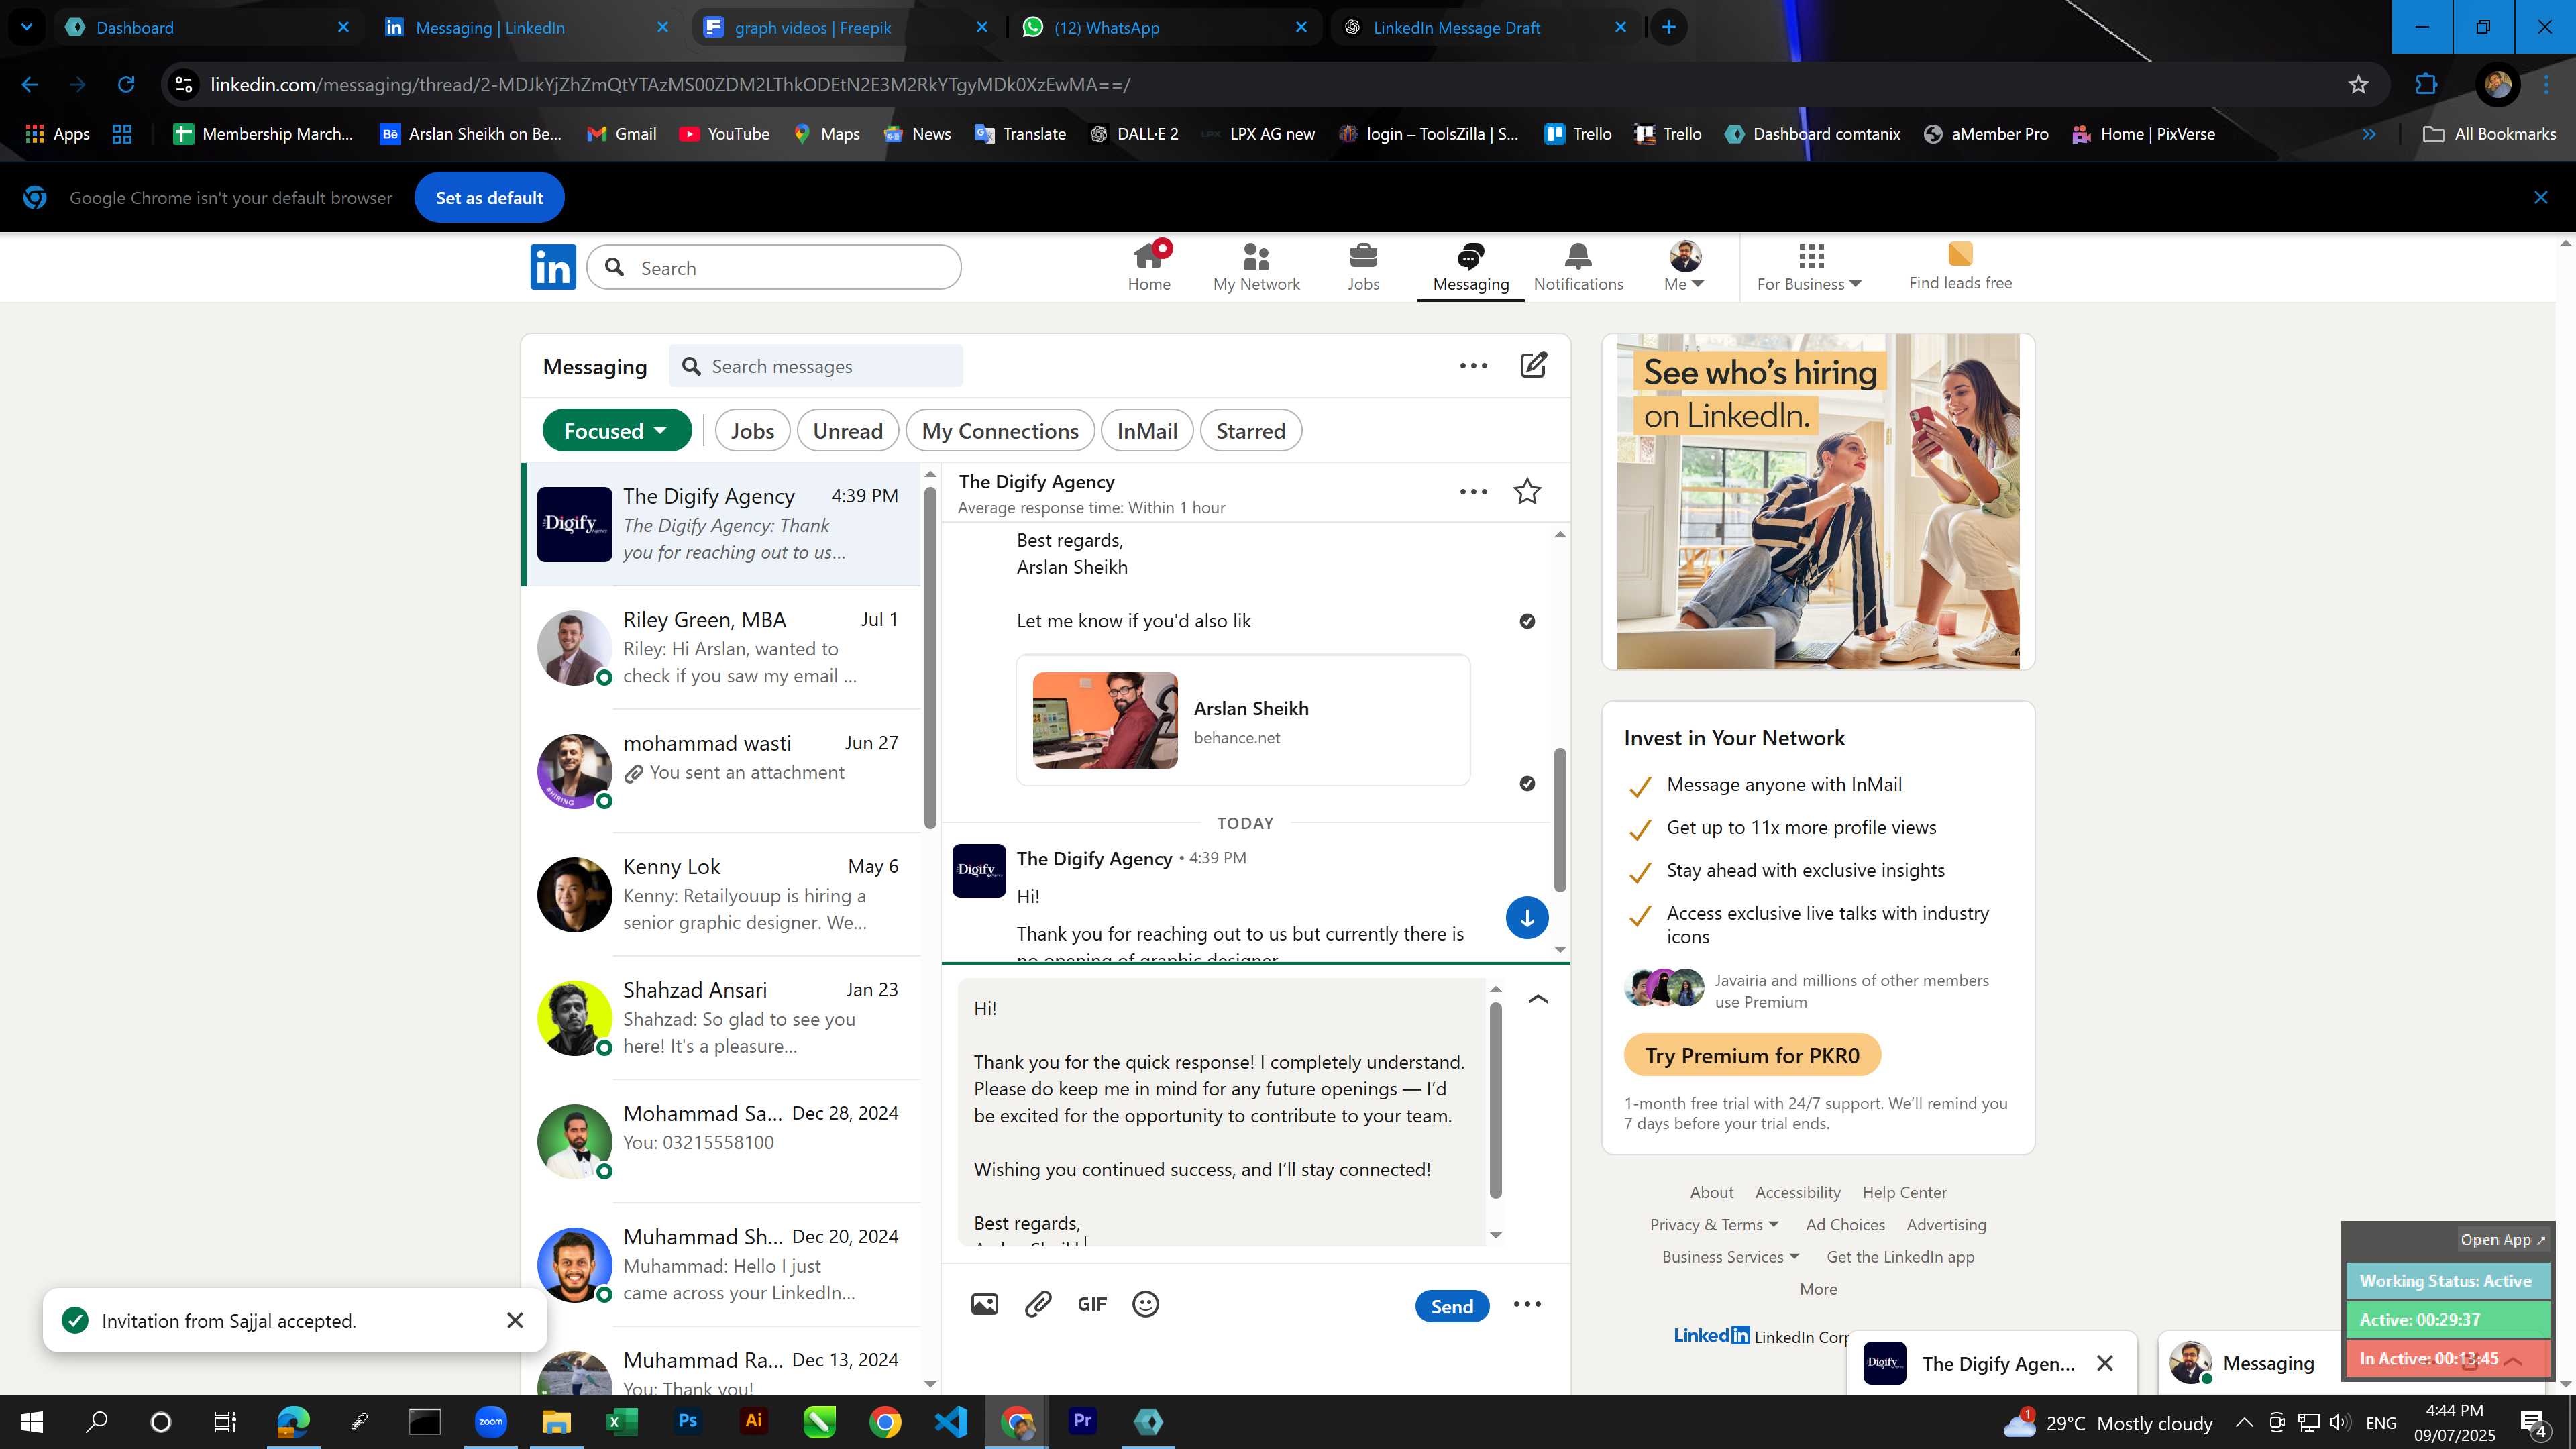Open messaging options three-dot menu beside compose
Viewport: 2576px width, 1449px height.
click(1473, 366)
